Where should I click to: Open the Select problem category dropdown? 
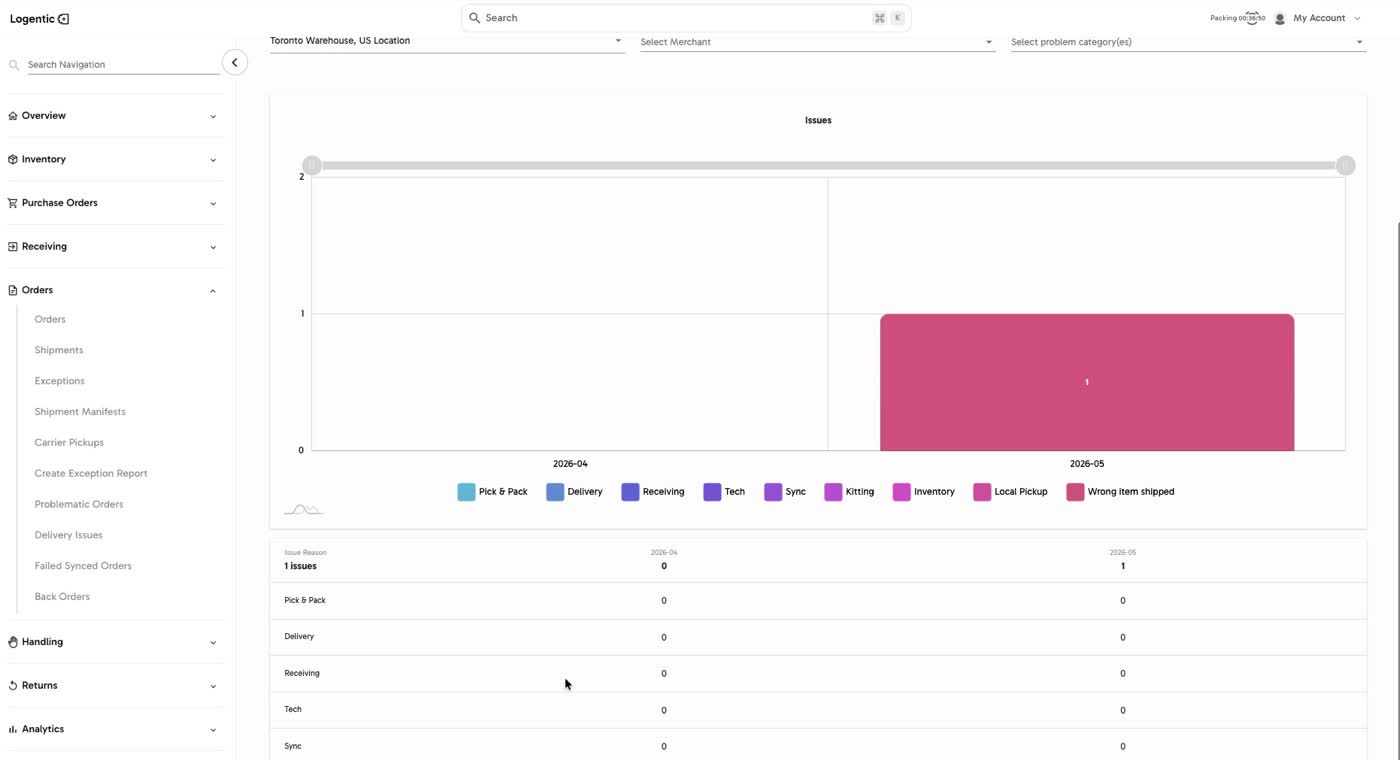(1188, 42)
